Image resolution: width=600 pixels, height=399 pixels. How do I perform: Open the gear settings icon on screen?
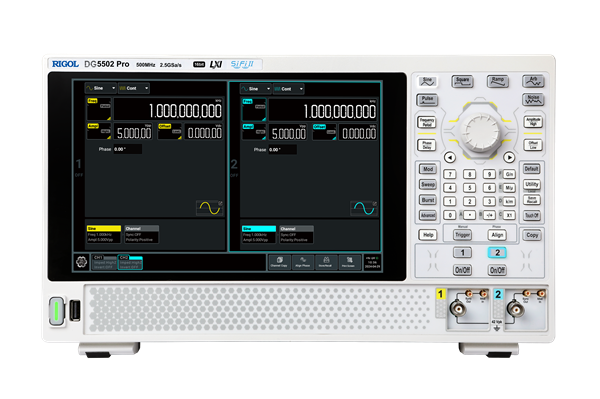click(81, 262)
